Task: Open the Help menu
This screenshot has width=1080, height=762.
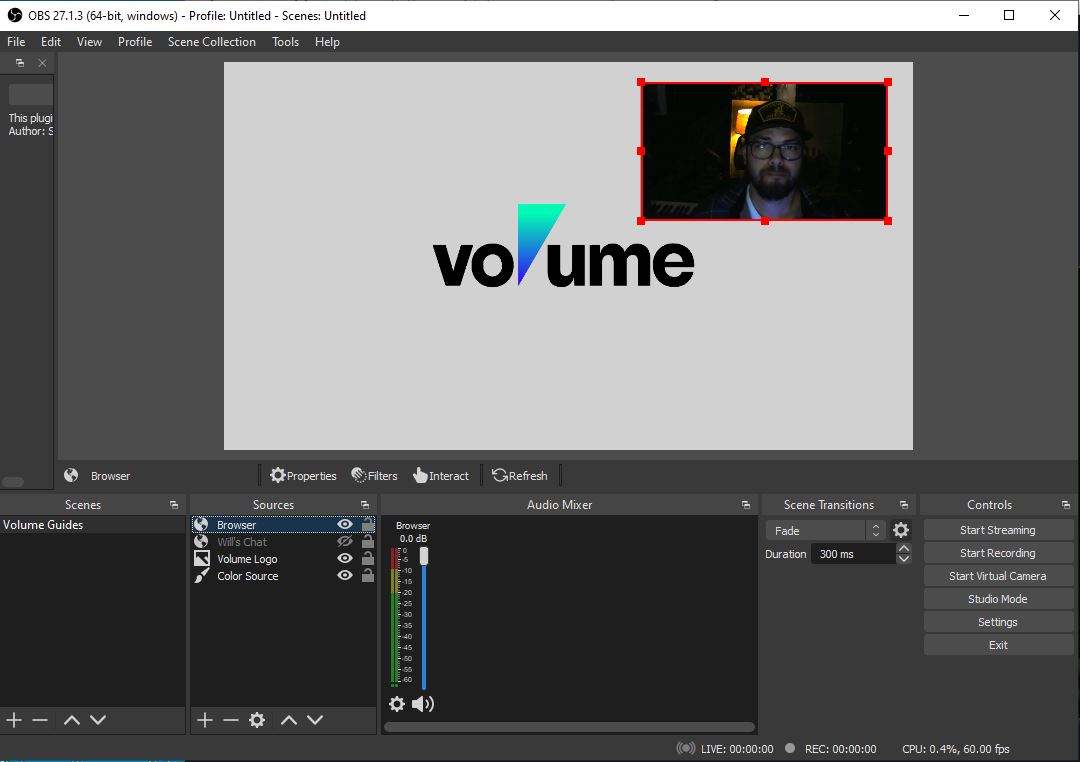Action: point(327,42)
